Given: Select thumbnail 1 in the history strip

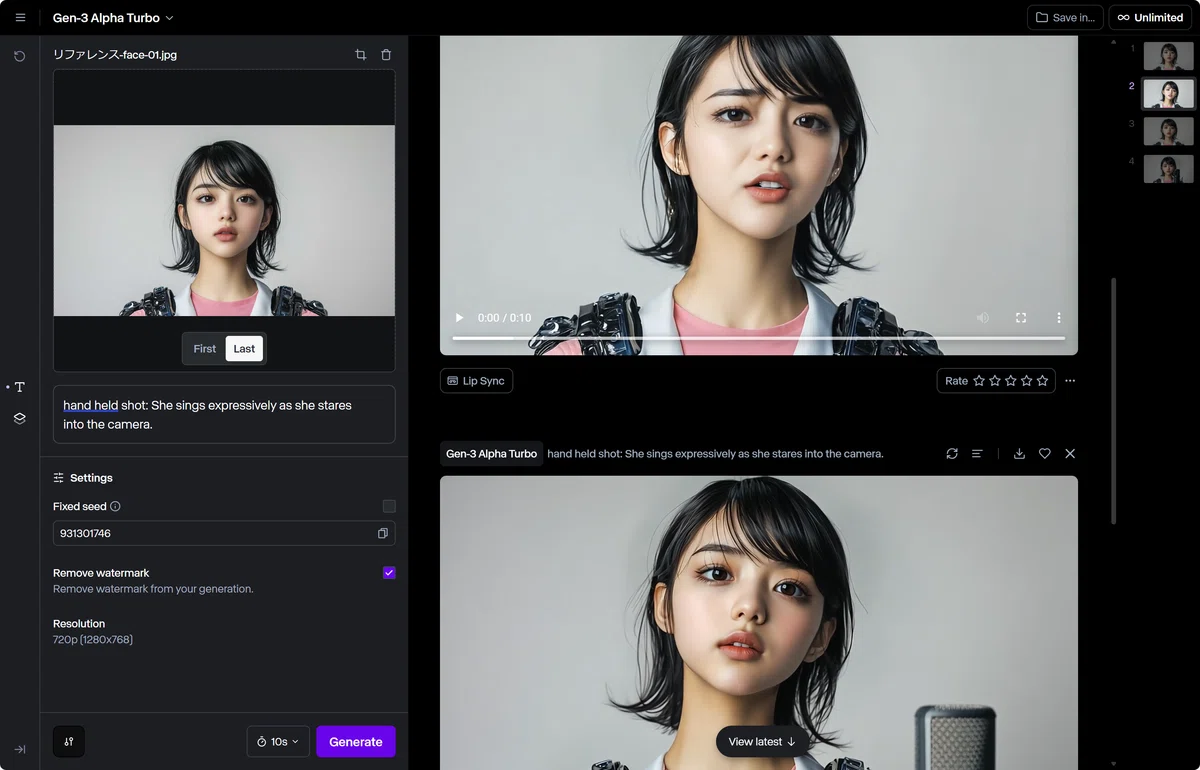Looking at the screenshot, I should pyautogui.click(x=1168, y=56).
